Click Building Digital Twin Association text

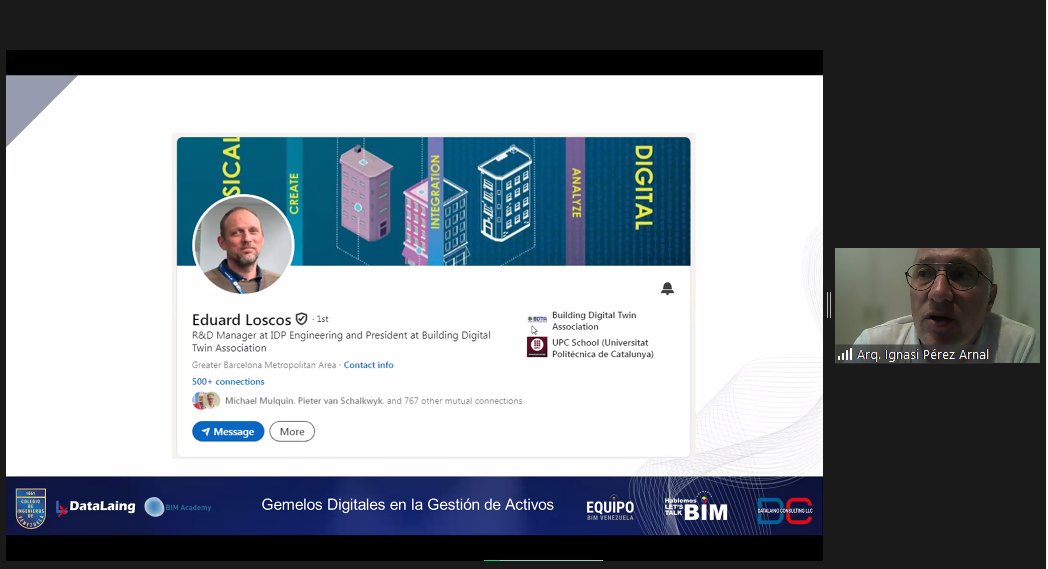[594, 321]
